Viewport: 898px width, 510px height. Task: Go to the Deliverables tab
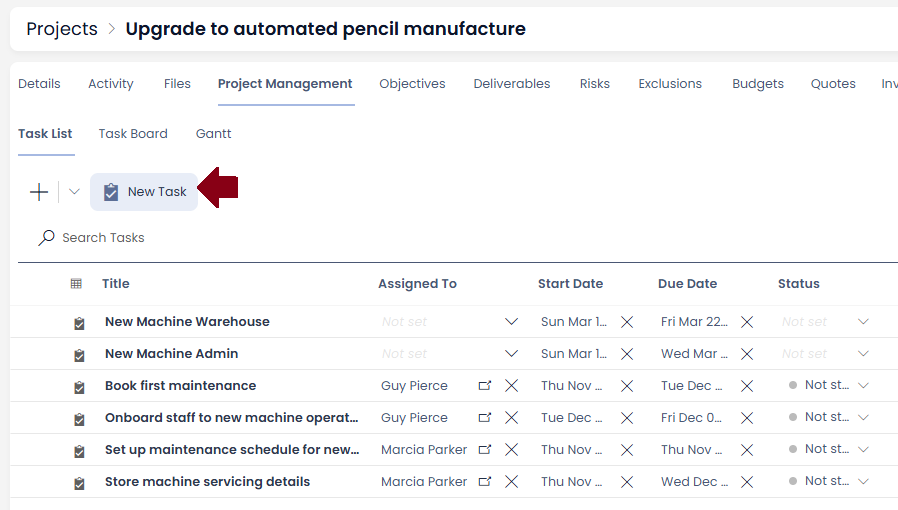point(511,84)
